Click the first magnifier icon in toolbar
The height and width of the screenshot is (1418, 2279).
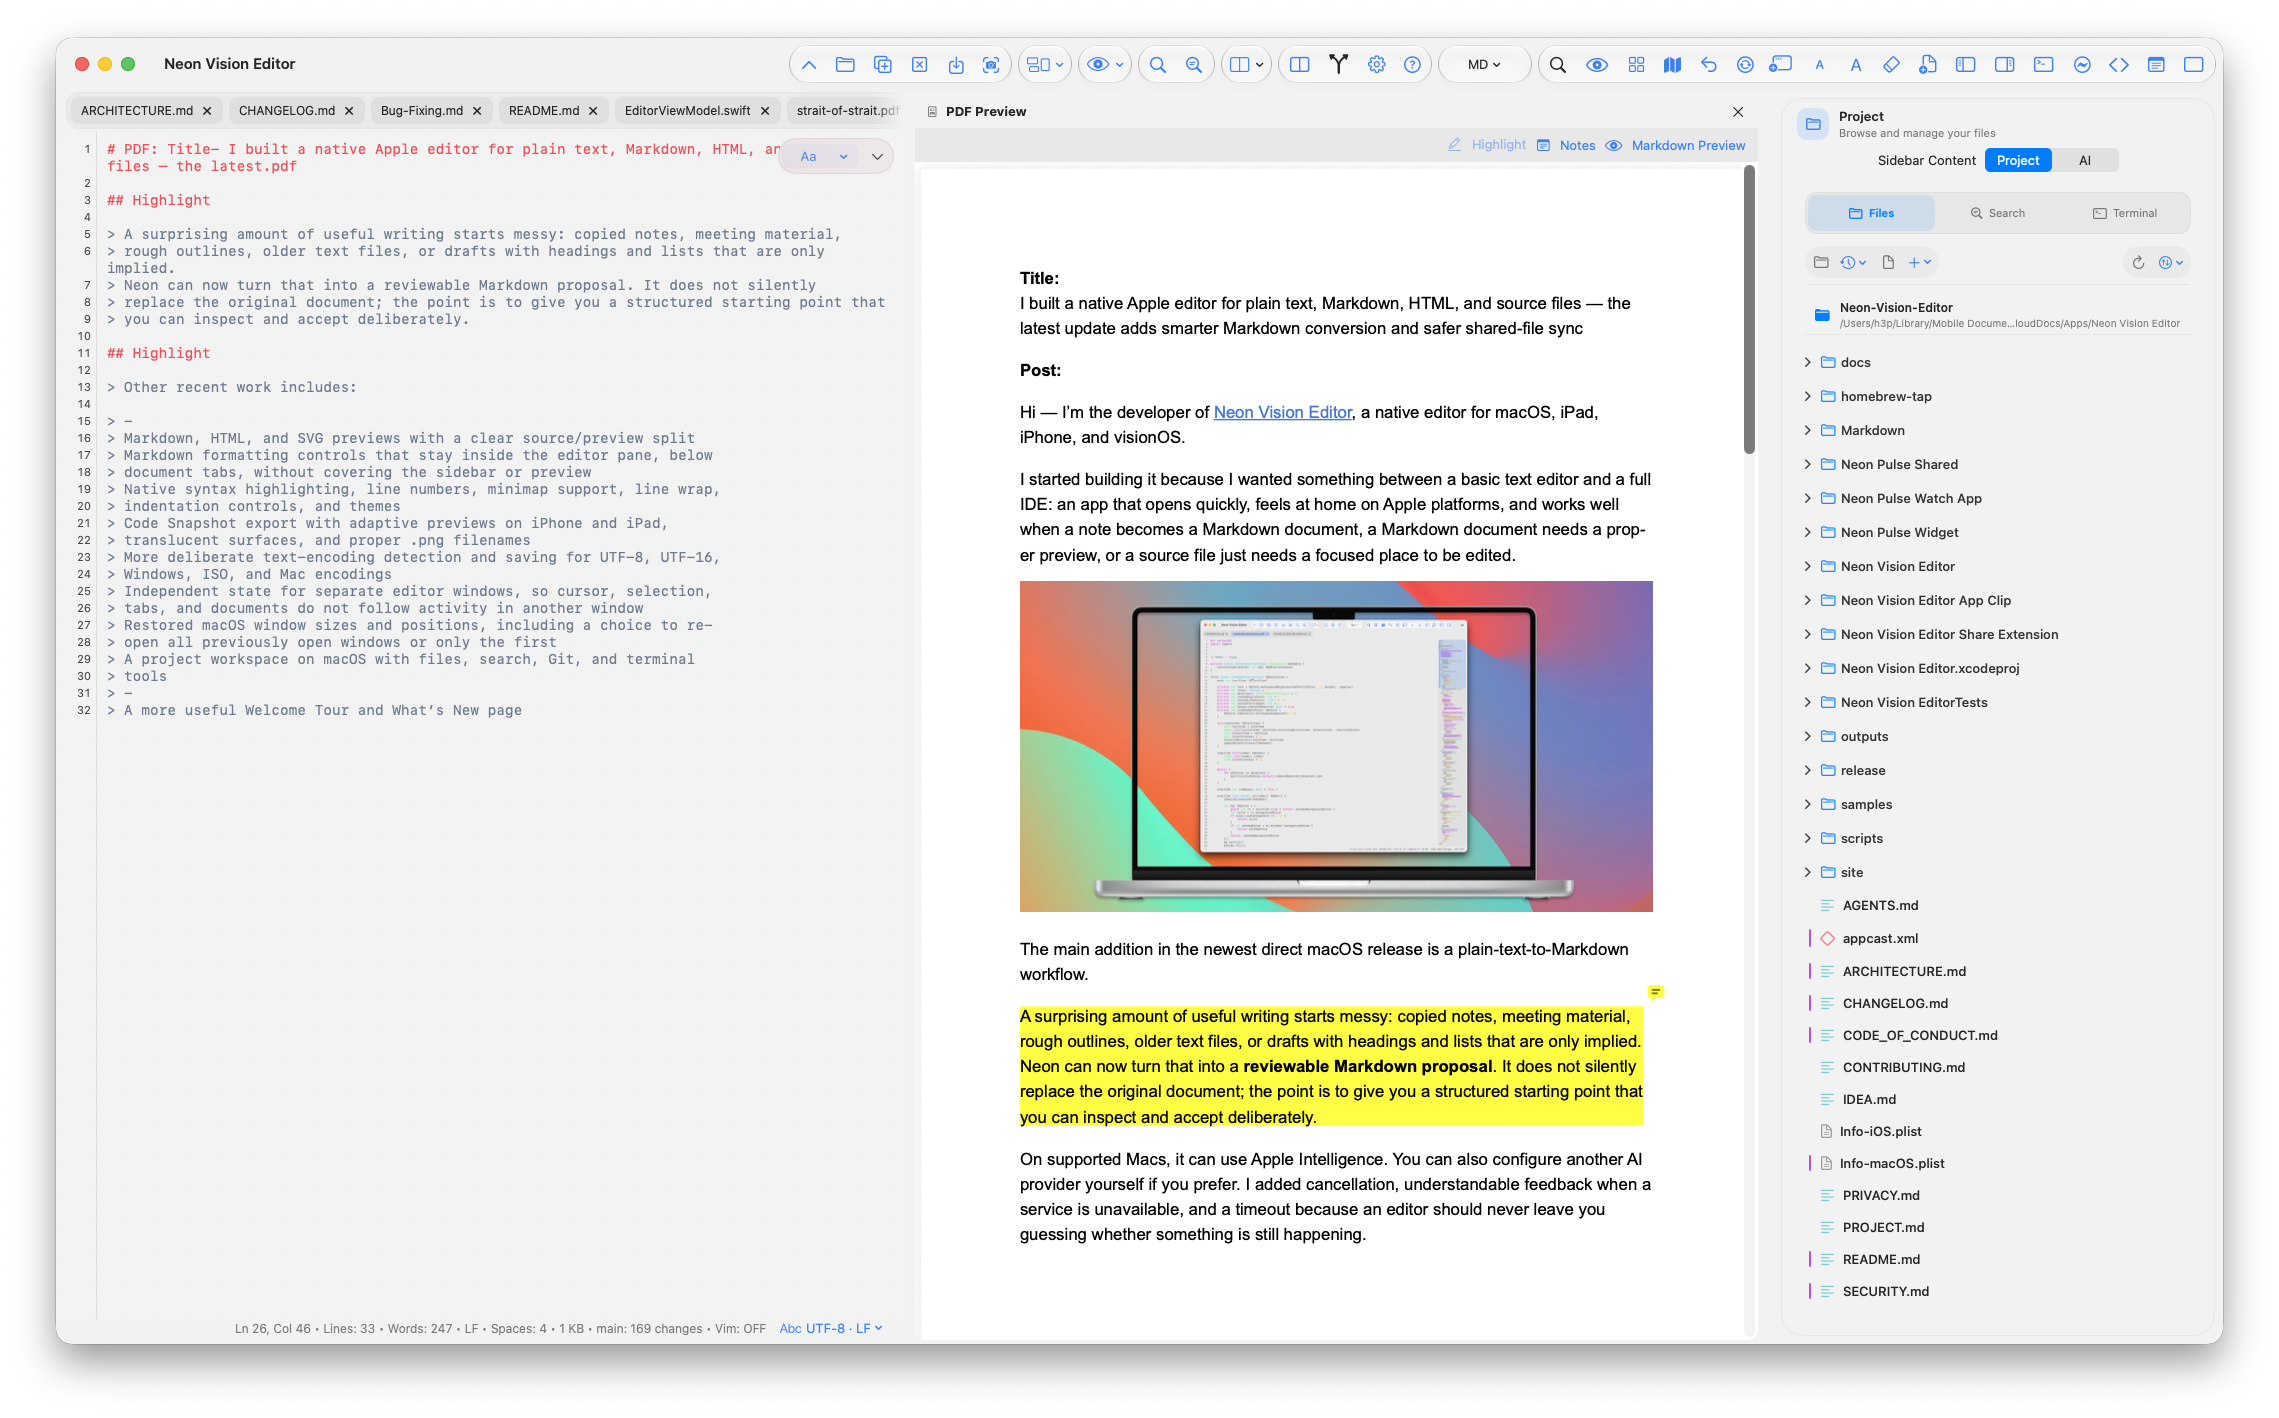pos(1157,65)
